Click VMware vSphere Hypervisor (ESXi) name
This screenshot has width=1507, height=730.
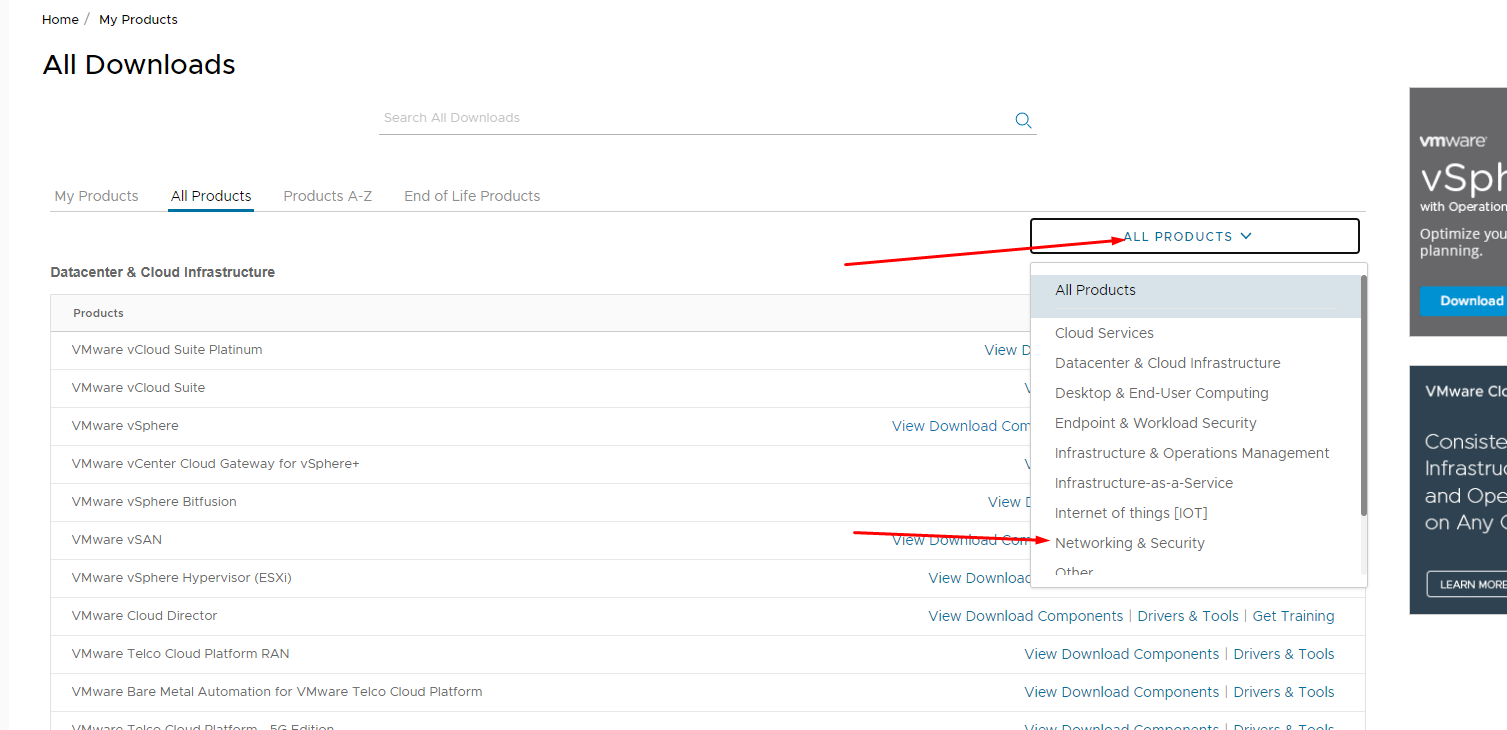182,578
